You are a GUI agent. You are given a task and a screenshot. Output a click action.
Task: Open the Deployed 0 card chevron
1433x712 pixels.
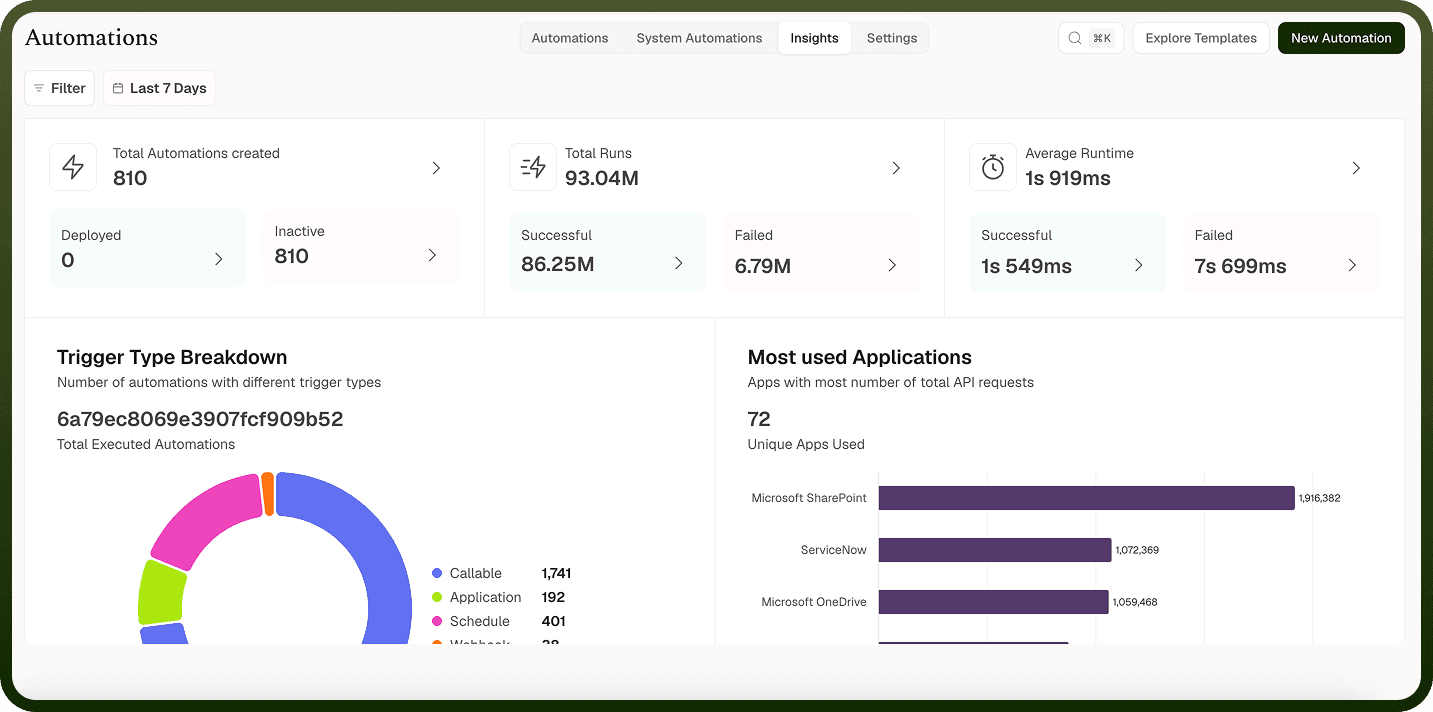pyautogui.click(x=219, y=259)
